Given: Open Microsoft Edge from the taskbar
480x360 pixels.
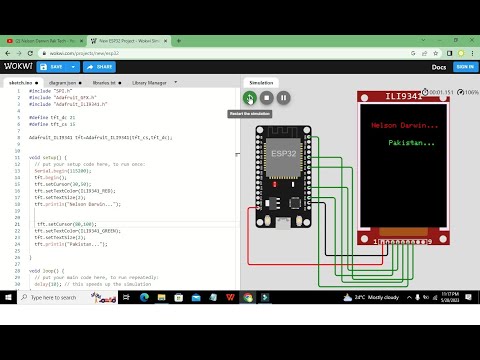Looking at the screenshot, I should click(x=144, y=297).
